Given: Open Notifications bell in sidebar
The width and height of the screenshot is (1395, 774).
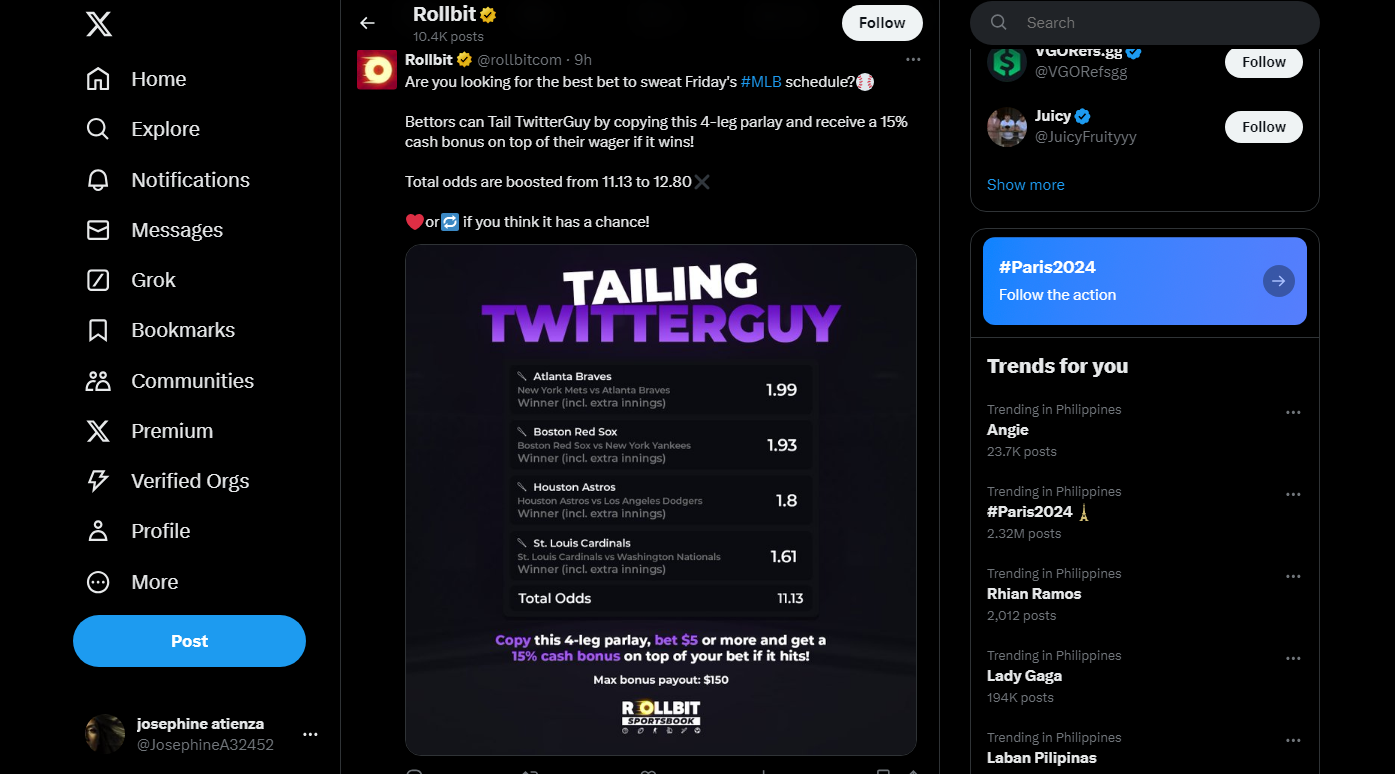Looking at the screenshot, I should 98,180.
